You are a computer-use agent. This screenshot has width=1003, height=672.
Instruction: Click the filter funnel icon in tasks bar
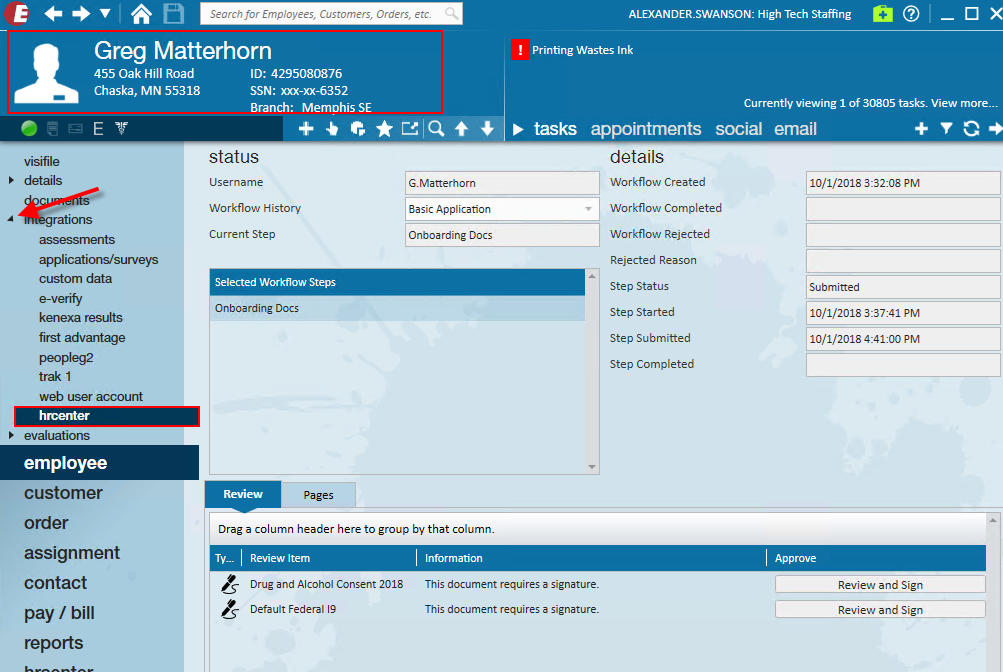point(946,129)
